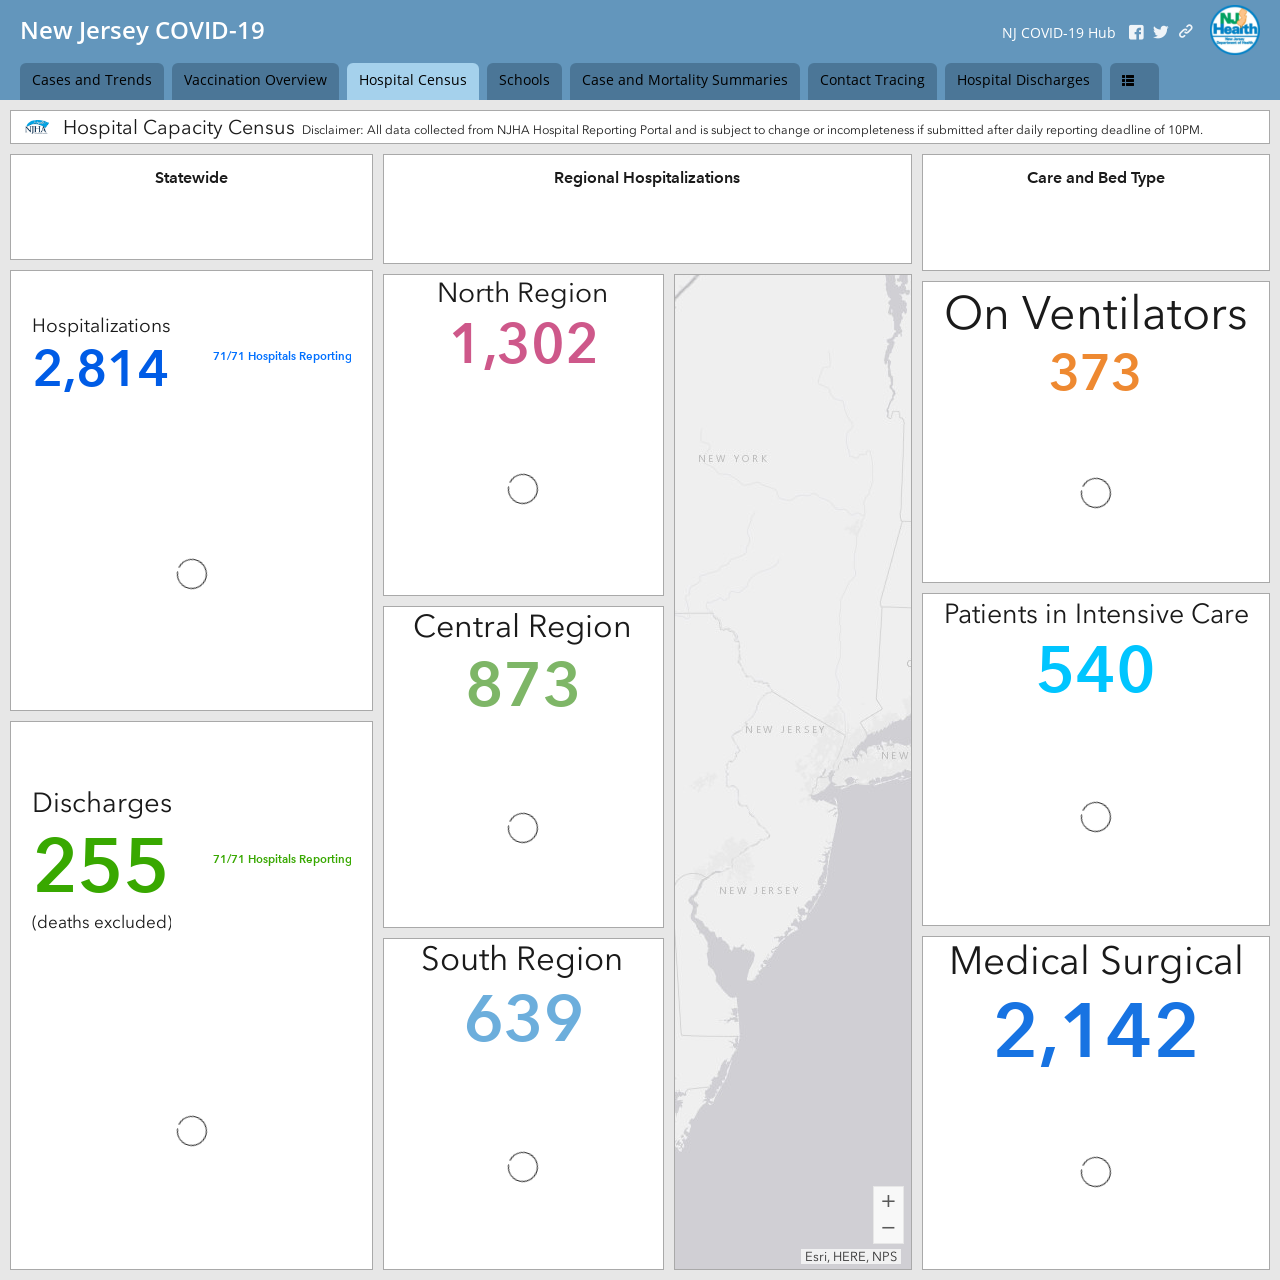Copy the link using the chain icon
This screenshot has width=1280, height=1280.
point(1185,31)
